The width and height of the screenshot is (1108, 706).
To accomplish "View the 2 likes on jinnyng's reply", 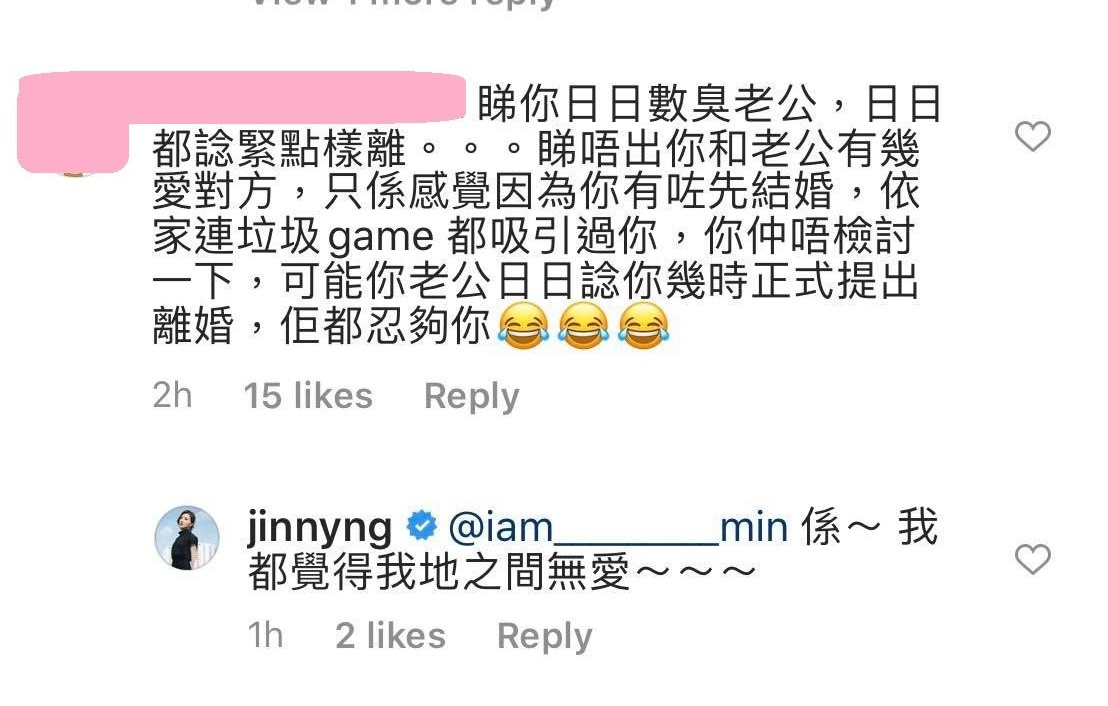I will click(391, 635).
